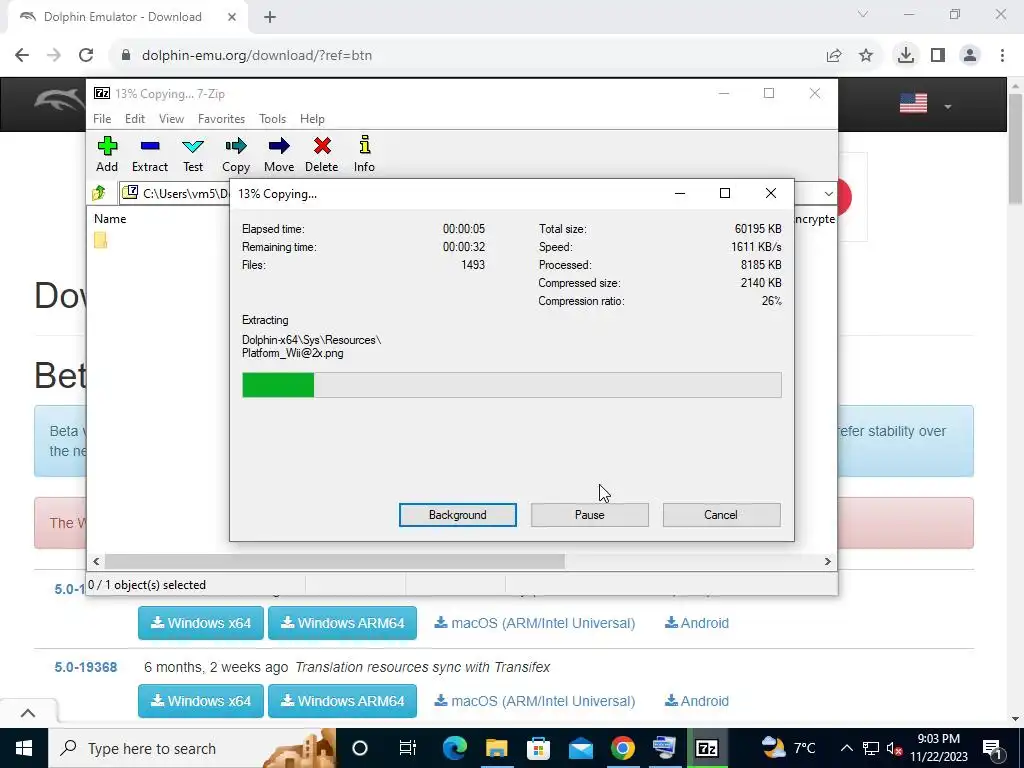Expand the downloads bar chevron at bottom-left
Viewport: 1024px width, 768px height.
pos(28,713)
